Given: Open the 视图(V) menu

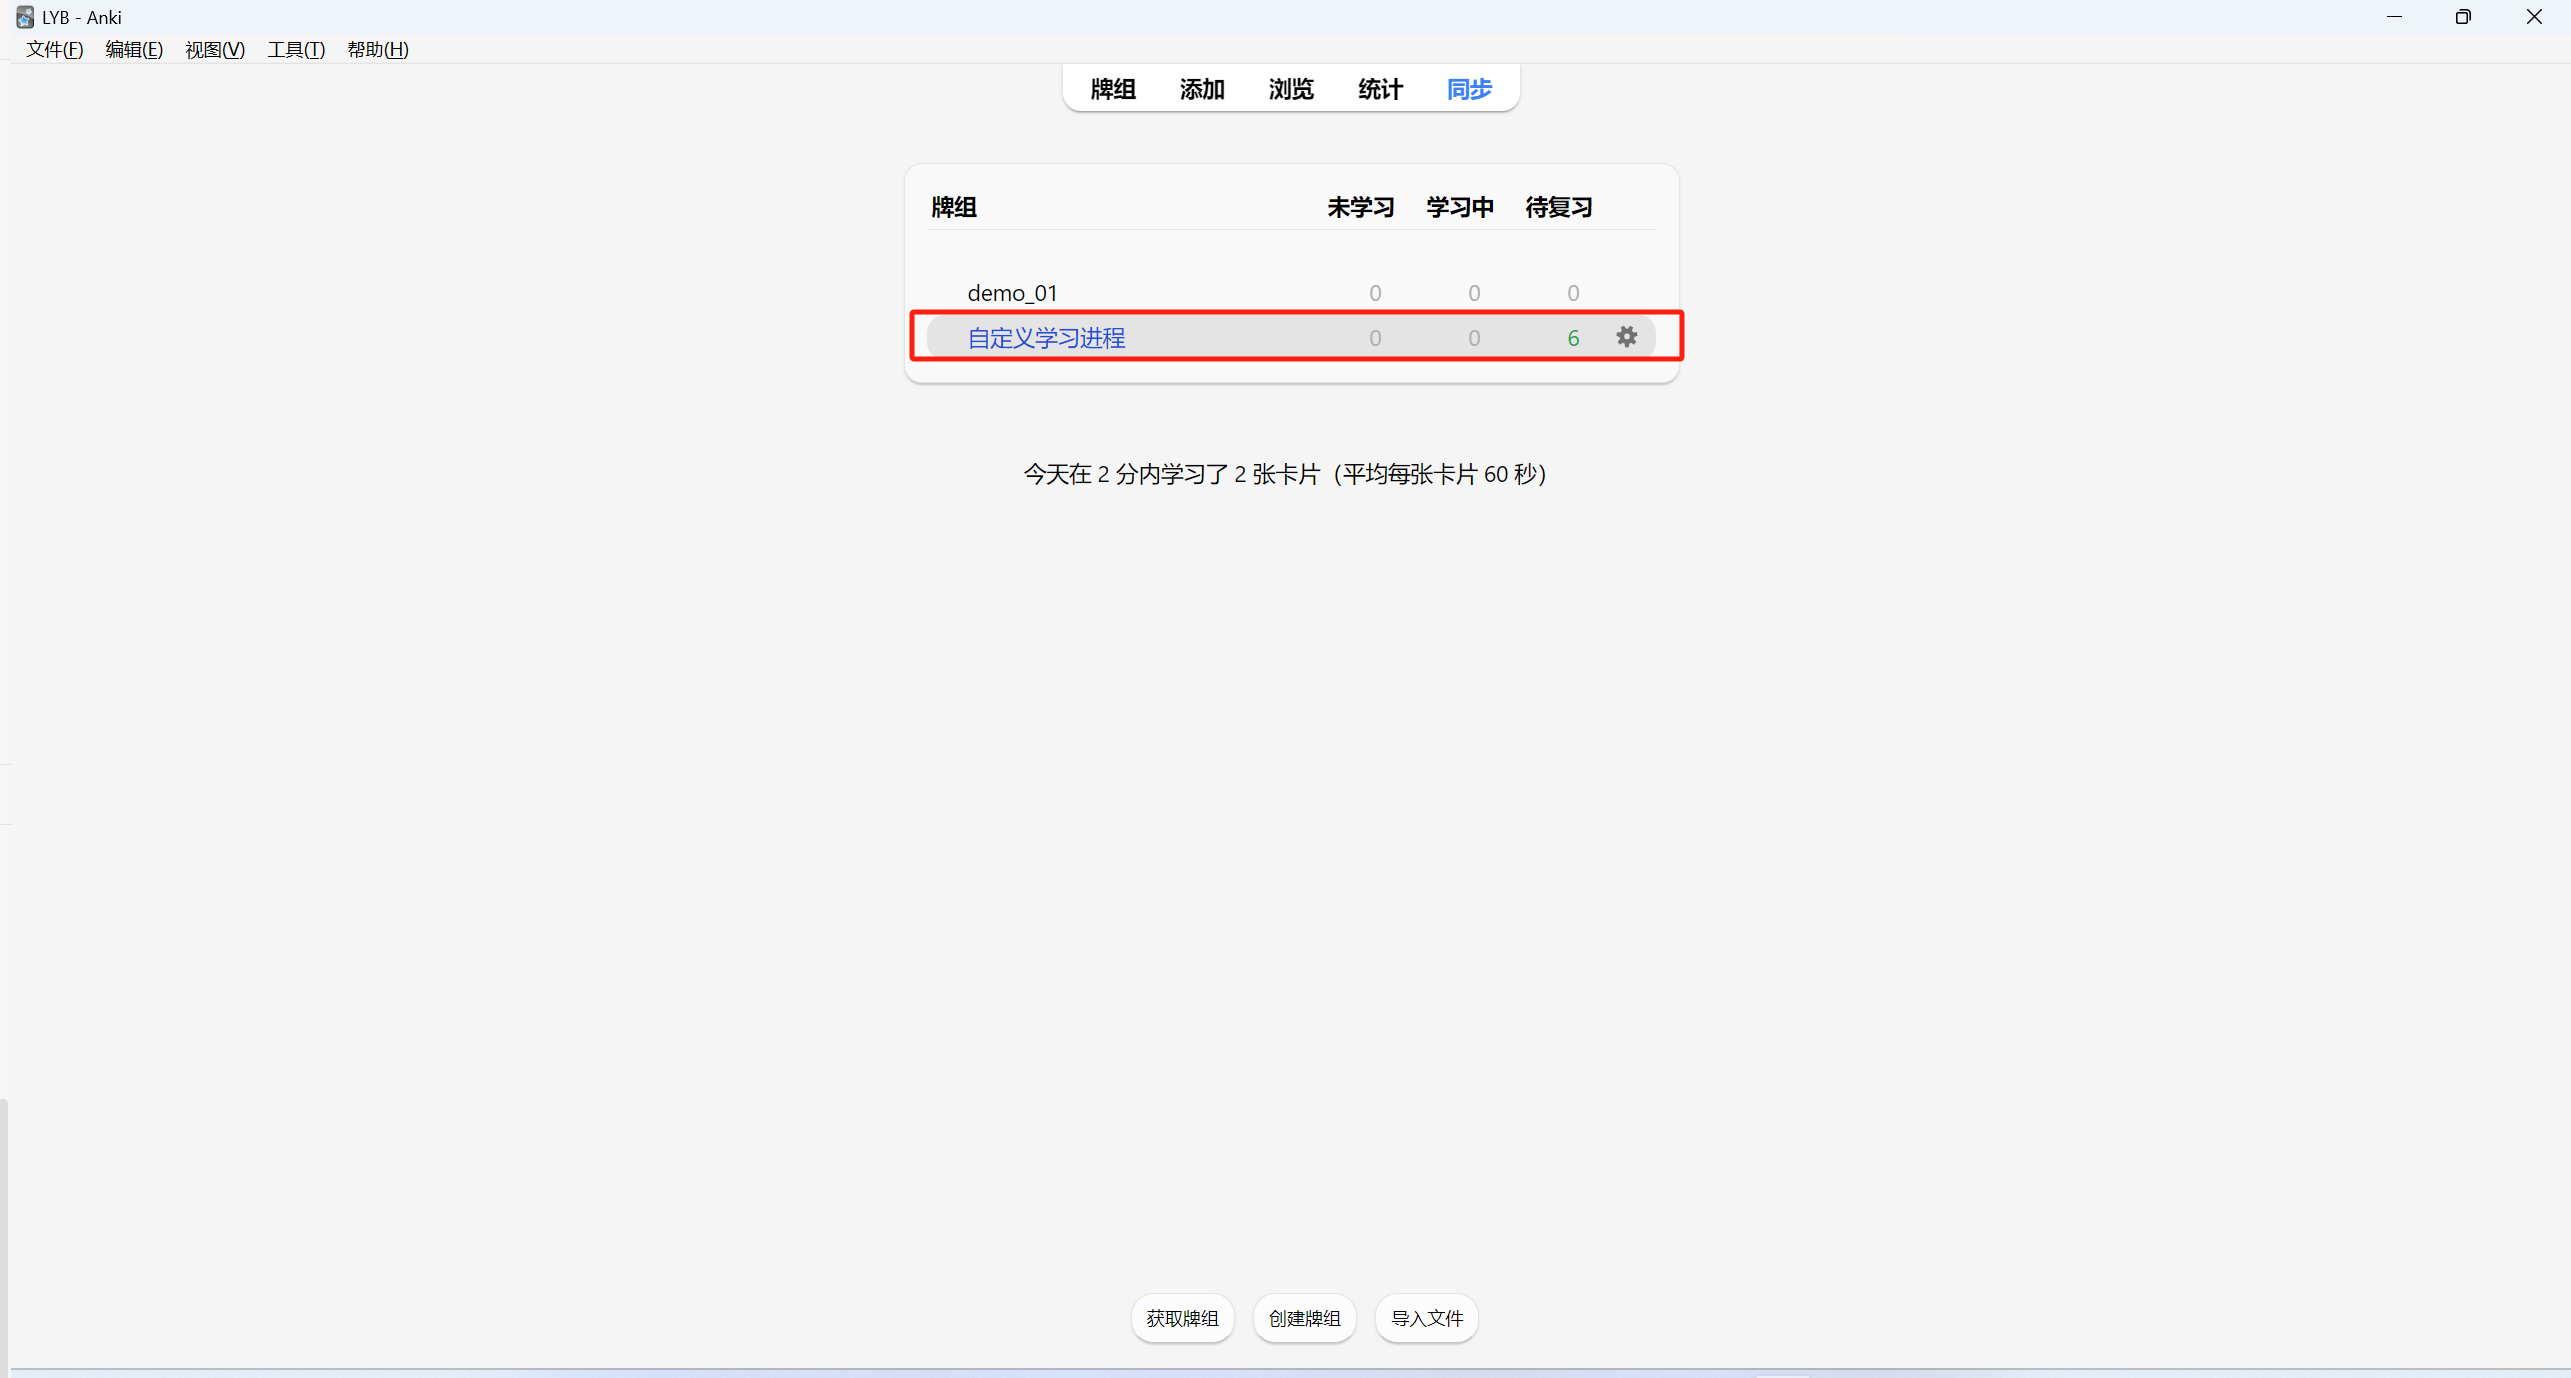Looking at the screenshot, I should coord(214,49).
